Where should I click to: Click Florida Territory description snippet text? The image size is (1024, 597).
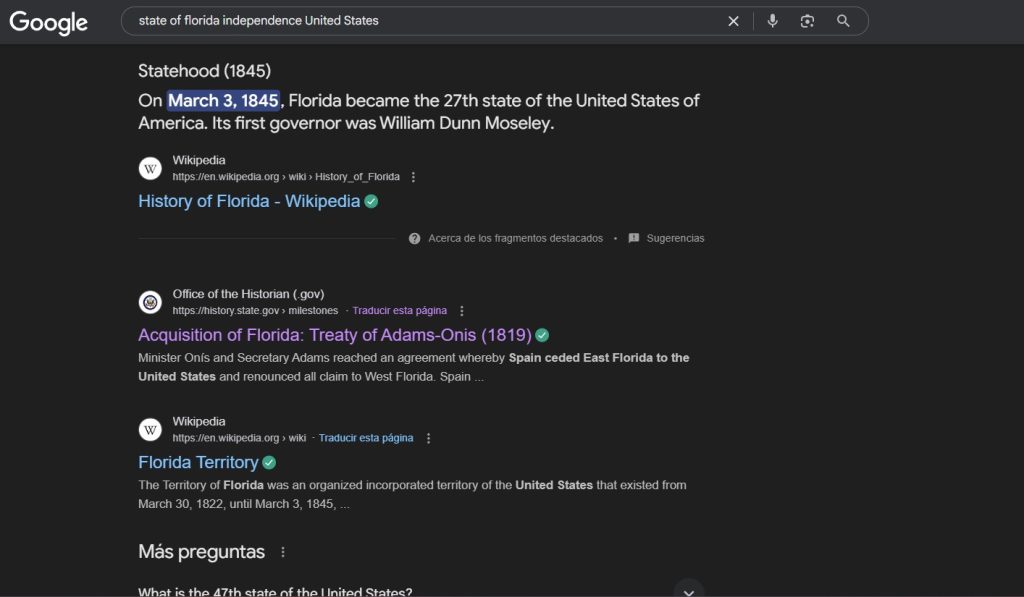(x=412, y=494)
